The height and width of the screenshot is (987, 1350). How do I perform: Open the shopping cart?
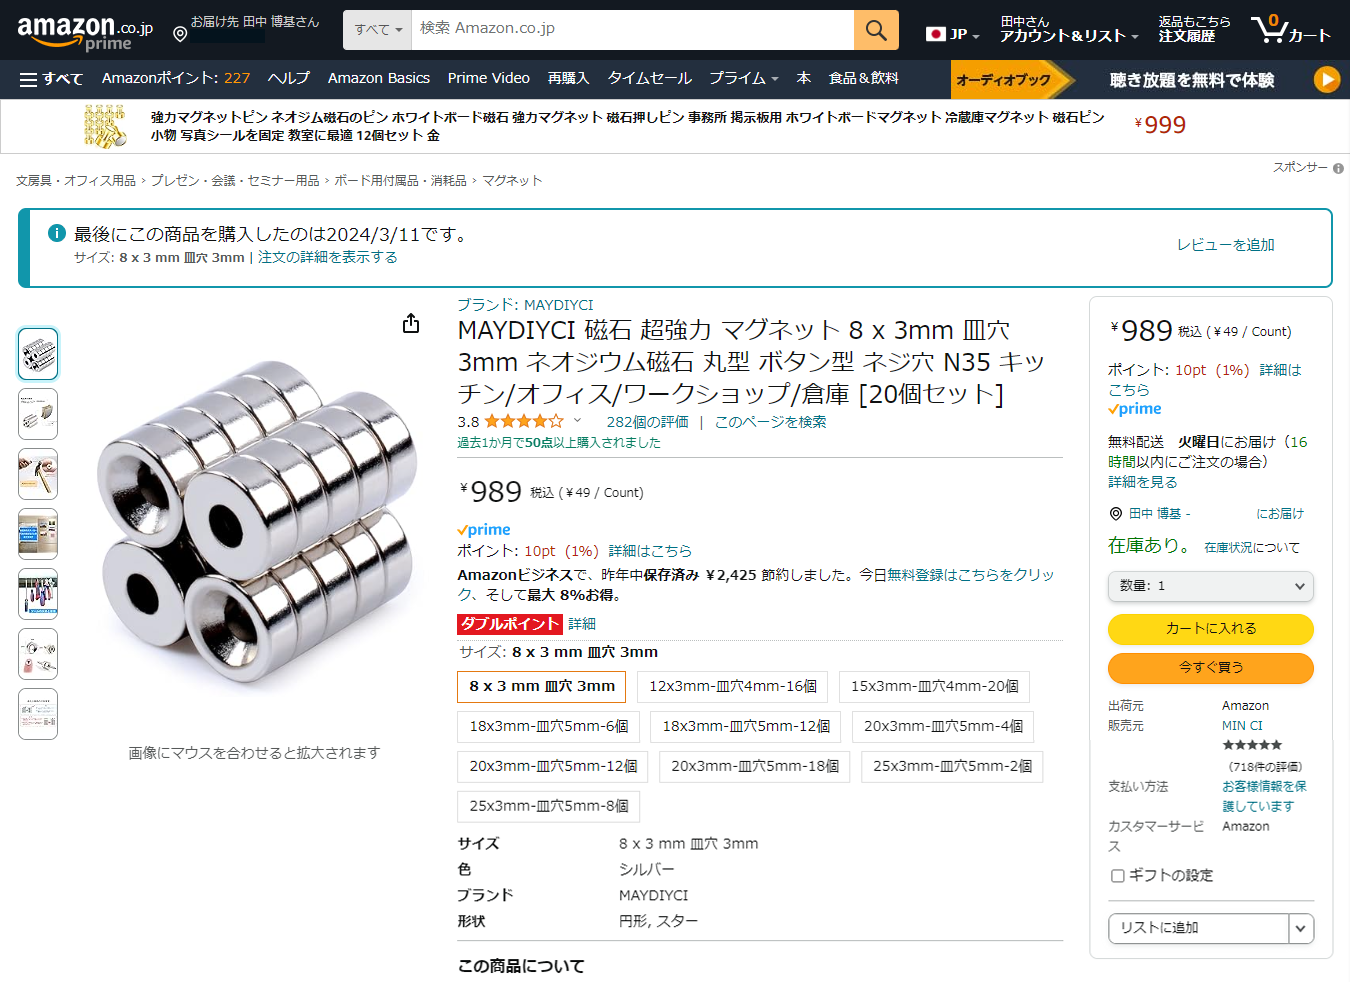click(1291, 29)
